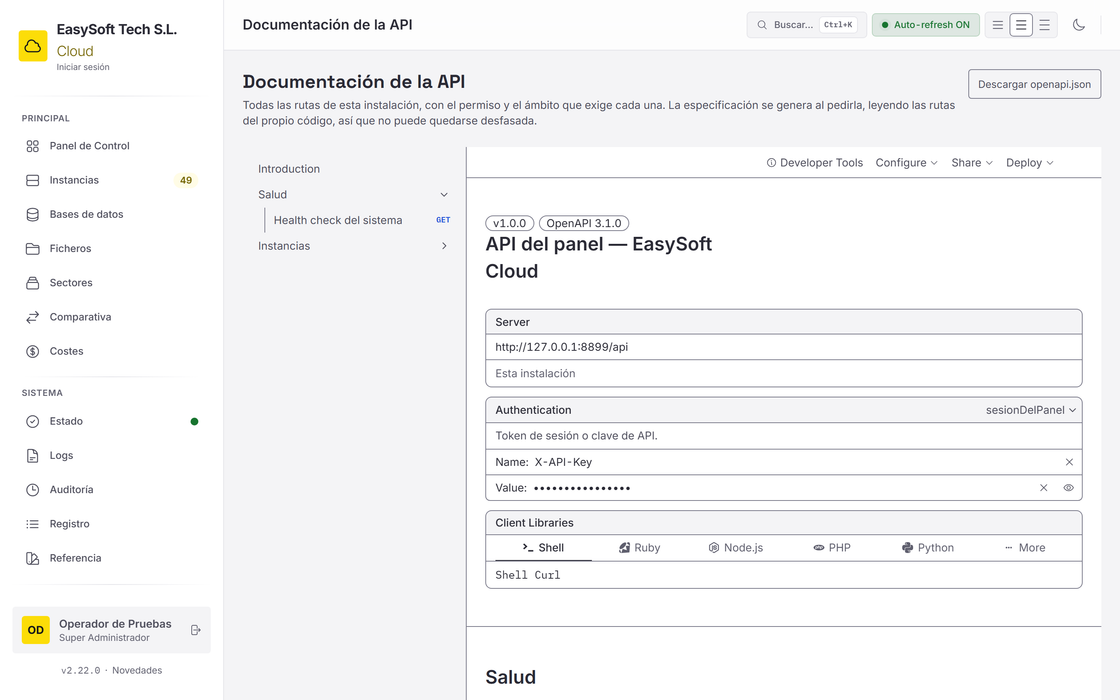
Task: Collapse the Salud section chevron
Action: [444, 195]
